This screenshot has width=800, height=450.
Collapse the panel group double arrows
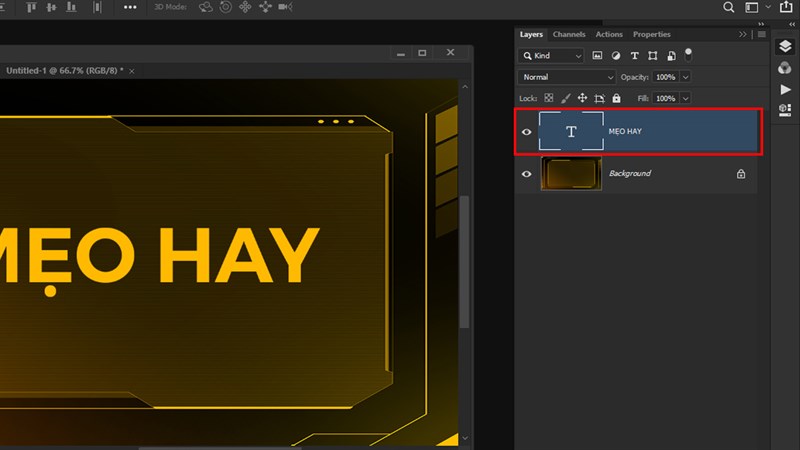point(761,24)
